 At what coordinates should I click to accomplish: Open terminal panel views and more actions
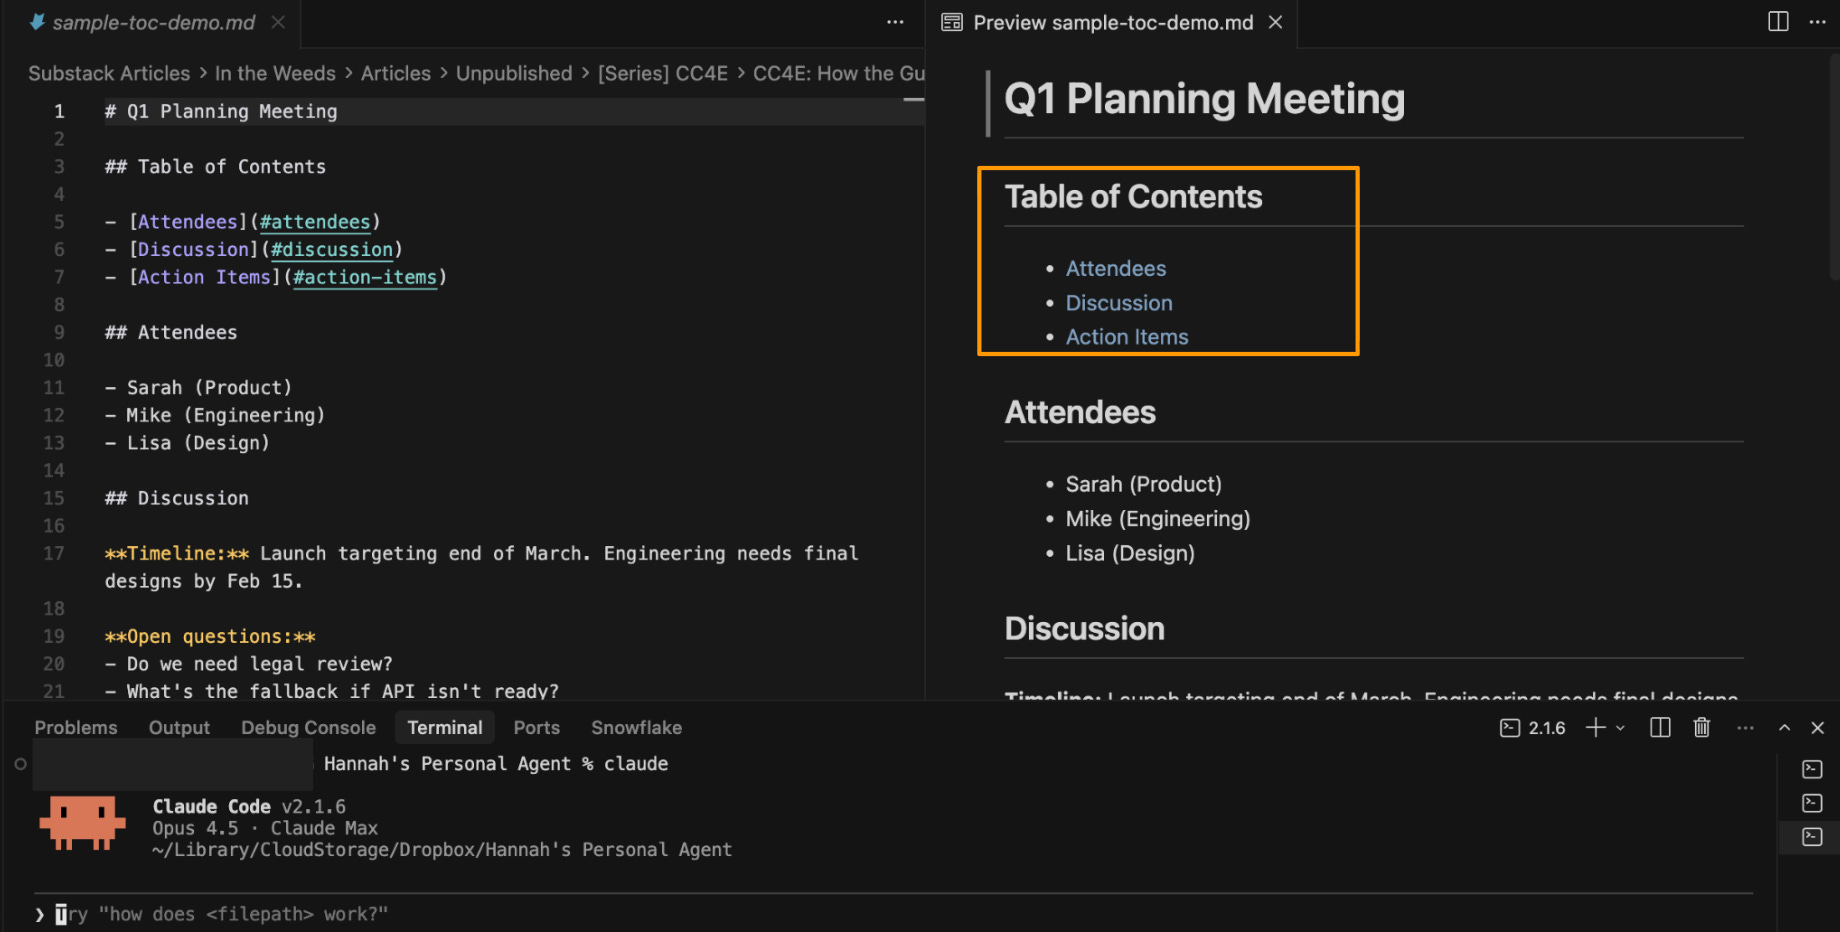coord(1745,728)
